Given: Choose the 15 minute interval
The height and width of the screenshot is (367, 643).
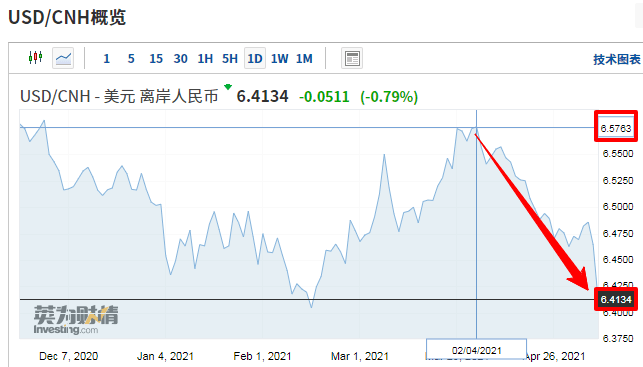Looking at the screenshot, I should pos(156,59).
